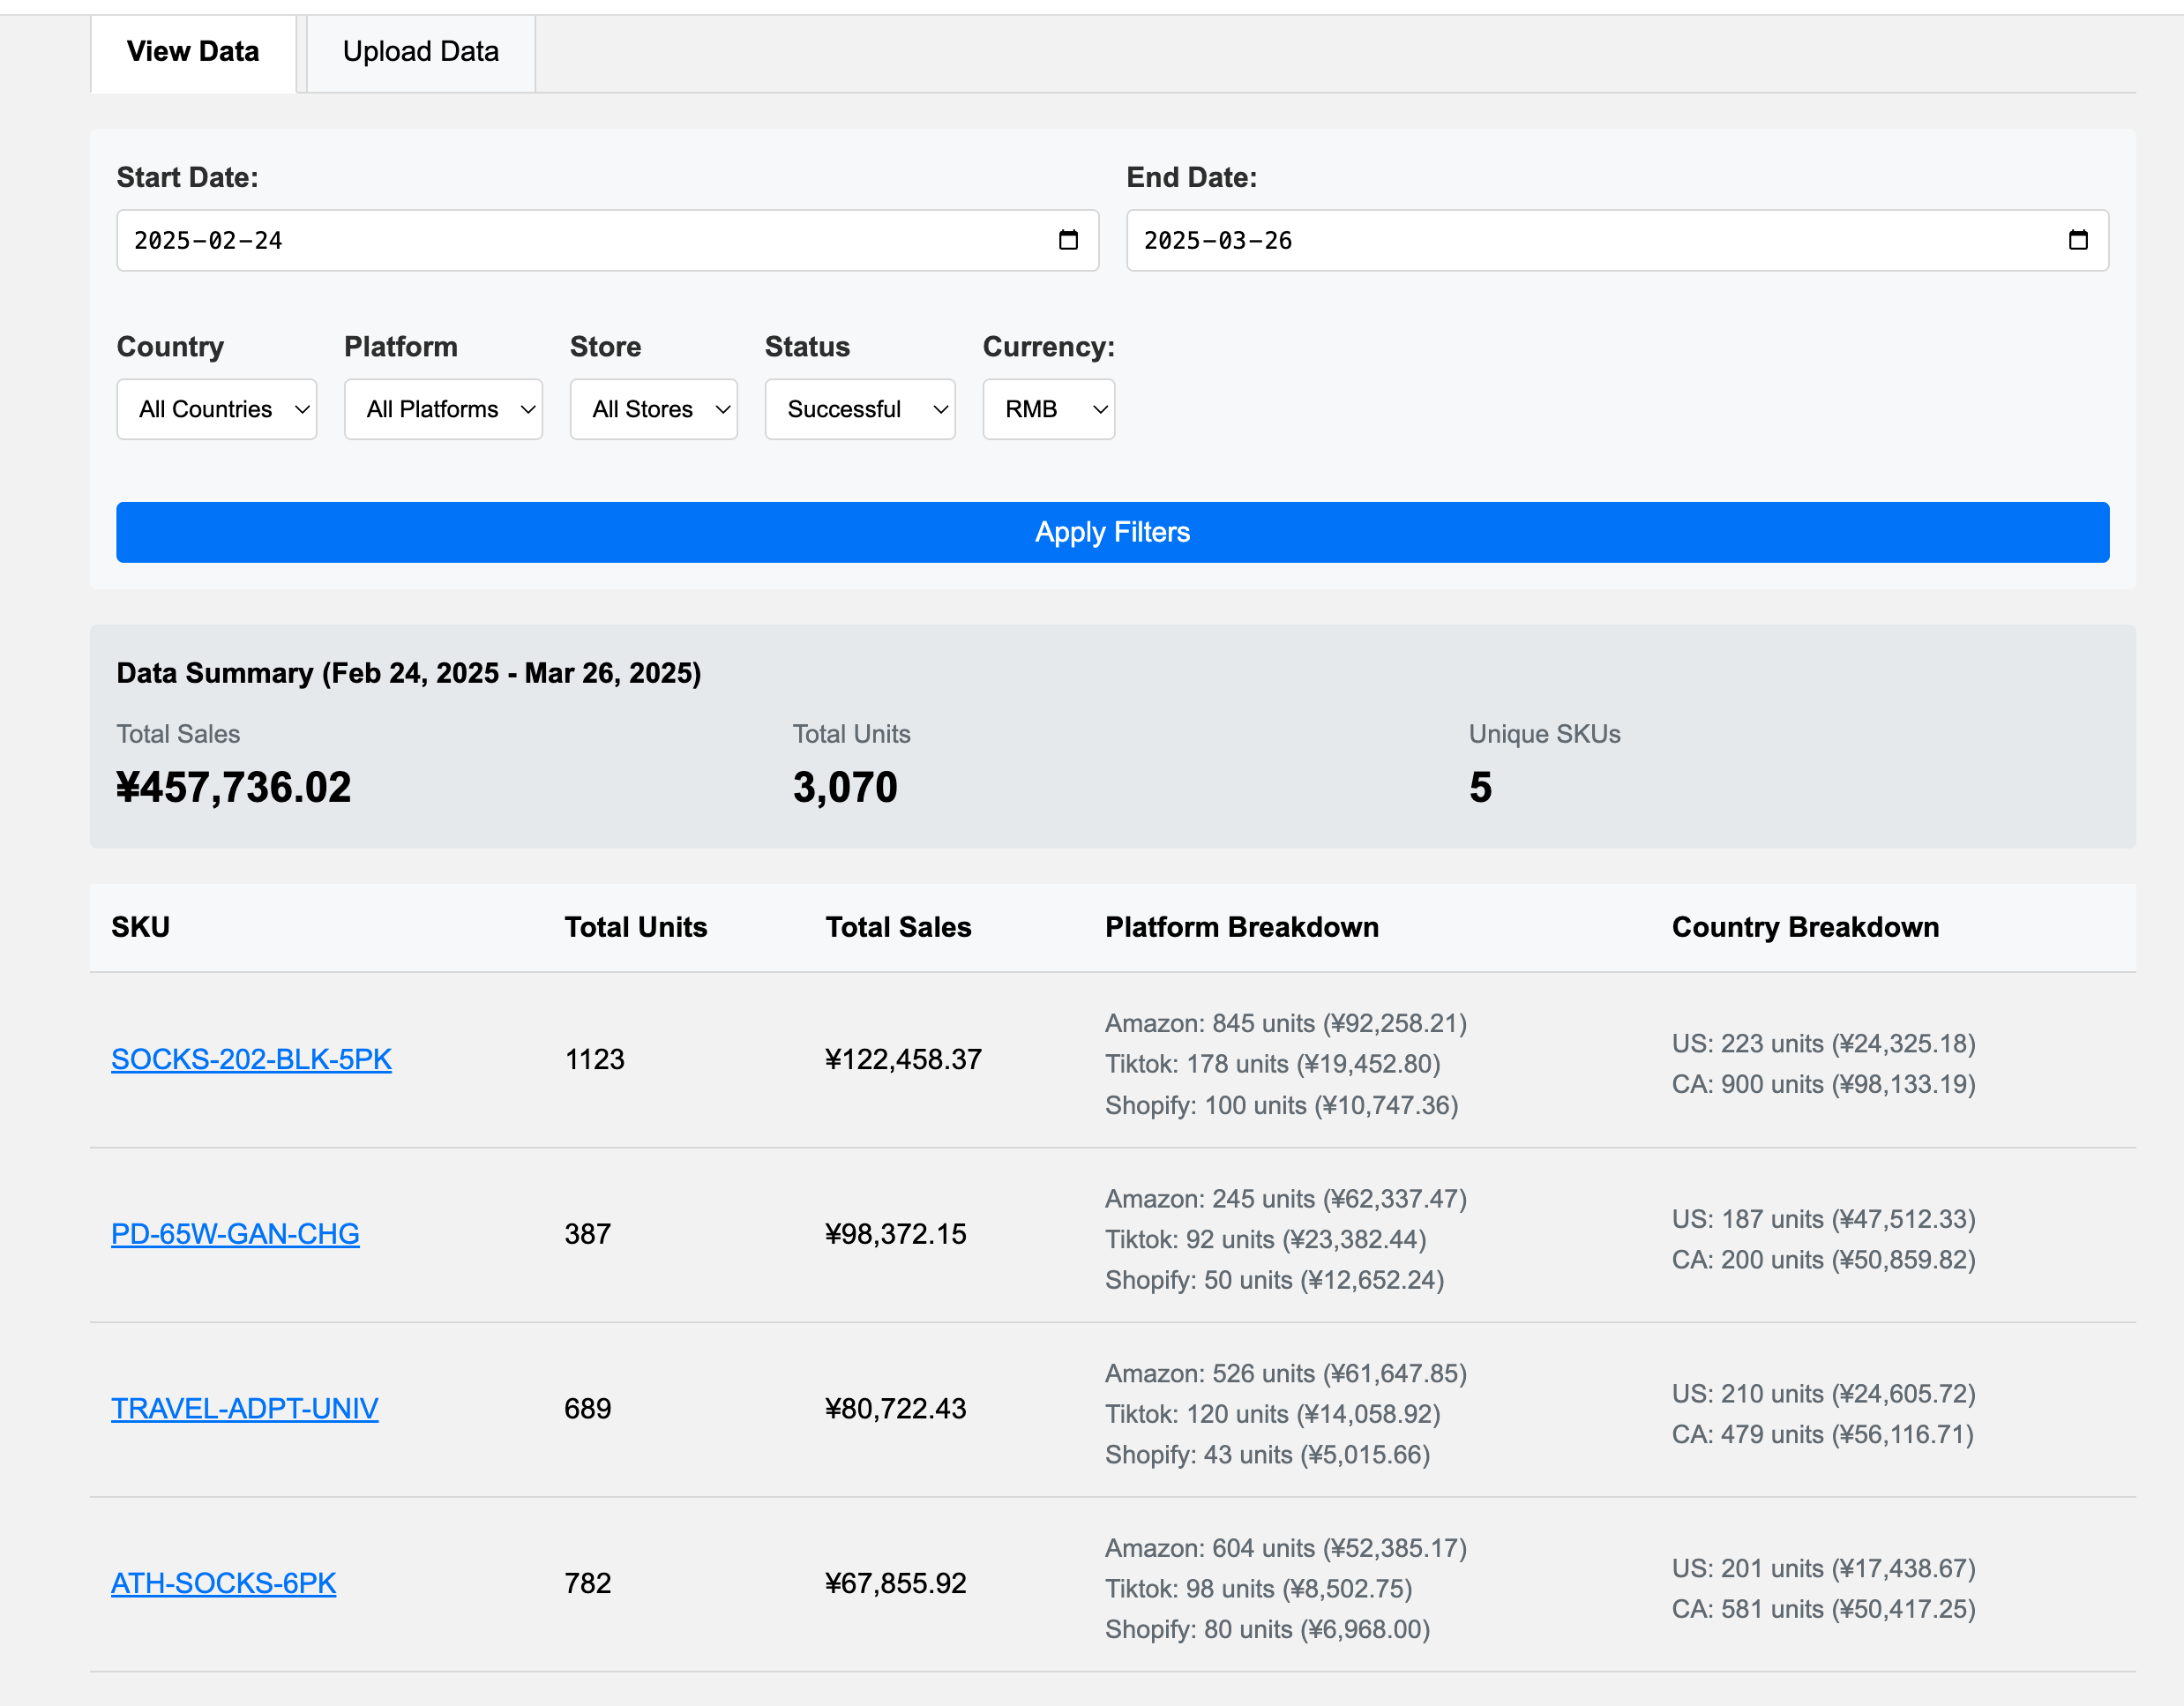Click total sales ¥122,458.37 cell

(904, 1059)
